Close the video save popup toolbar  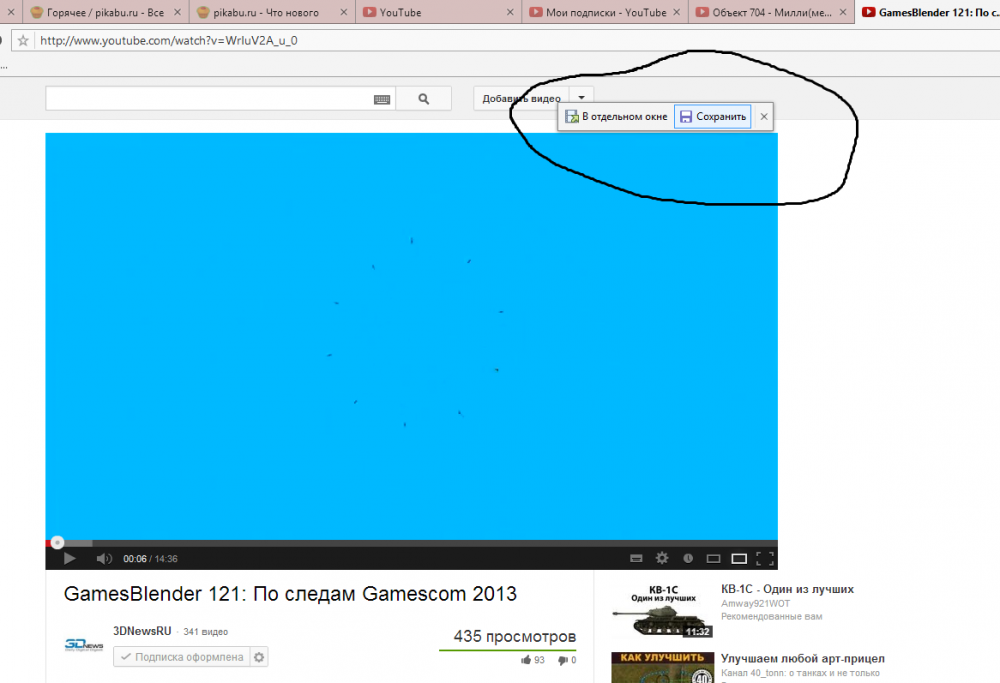(764, 117)
